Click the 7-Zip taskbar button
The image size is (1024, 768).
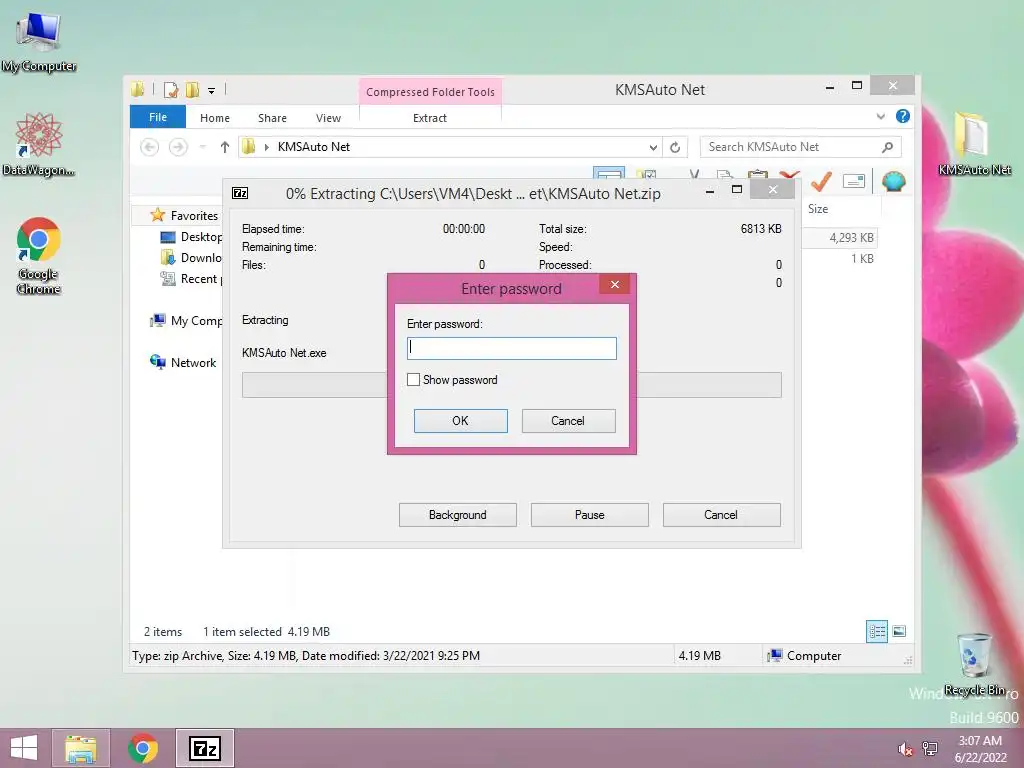point(204,748)
